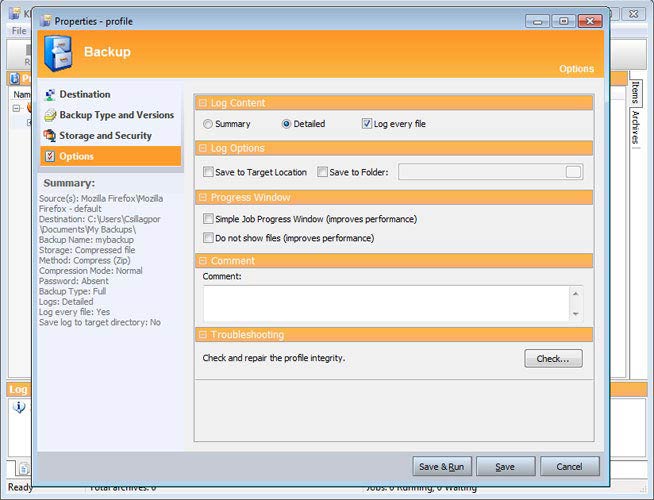654x500 pixels.
Task: Switch to the Archives side tab
Action: [x=634, y=125]
